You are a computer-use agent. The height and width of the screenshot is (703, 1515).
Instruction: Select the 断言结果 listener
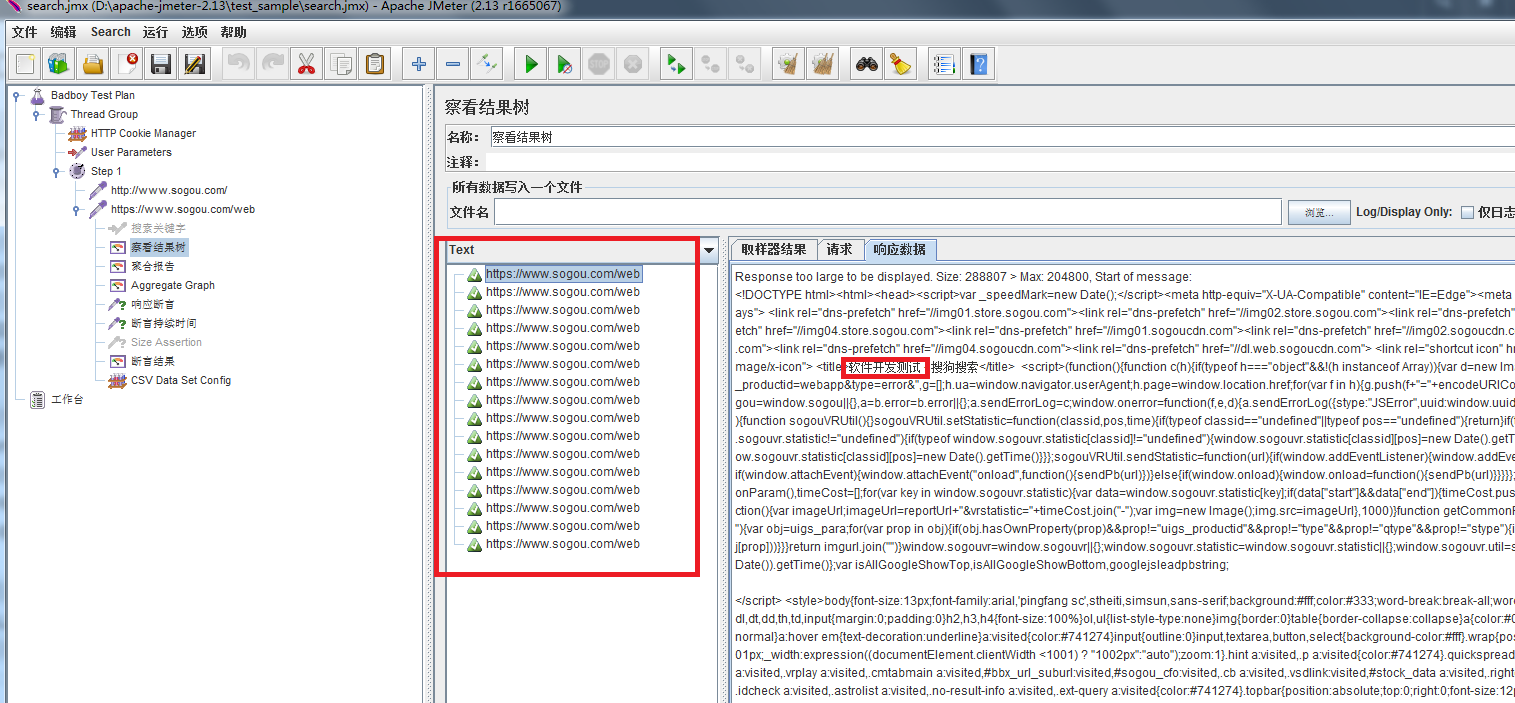(153, 362)
